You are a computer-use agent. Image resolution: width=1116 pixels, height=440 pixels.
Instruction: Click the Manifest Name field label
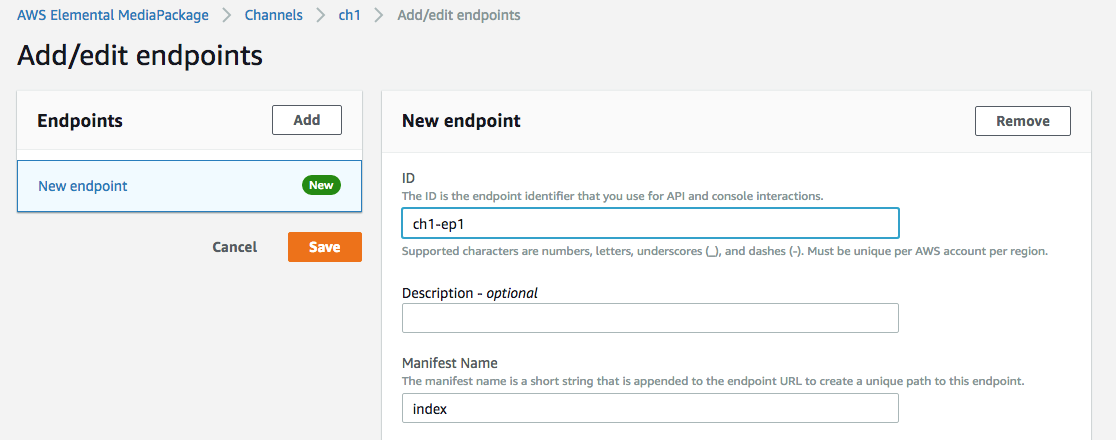point(449,363)
